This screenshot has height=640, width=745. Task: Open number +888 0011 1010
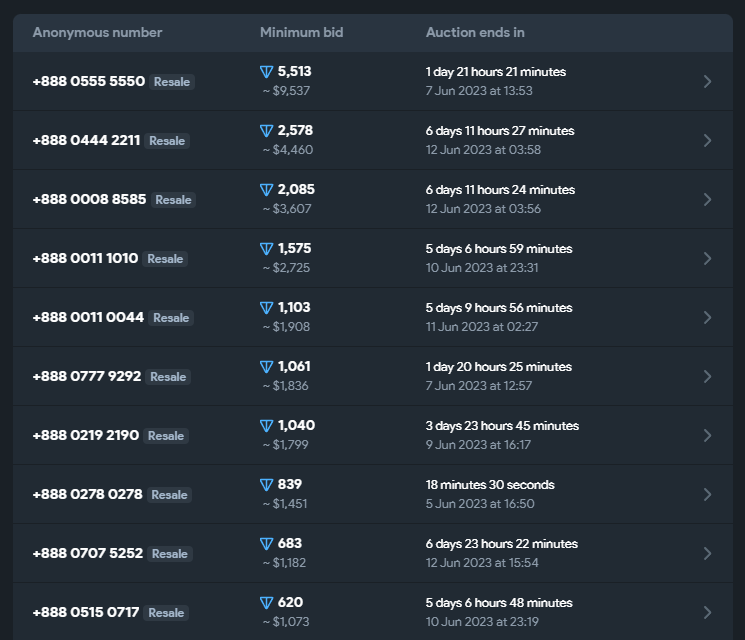(86, 258)
